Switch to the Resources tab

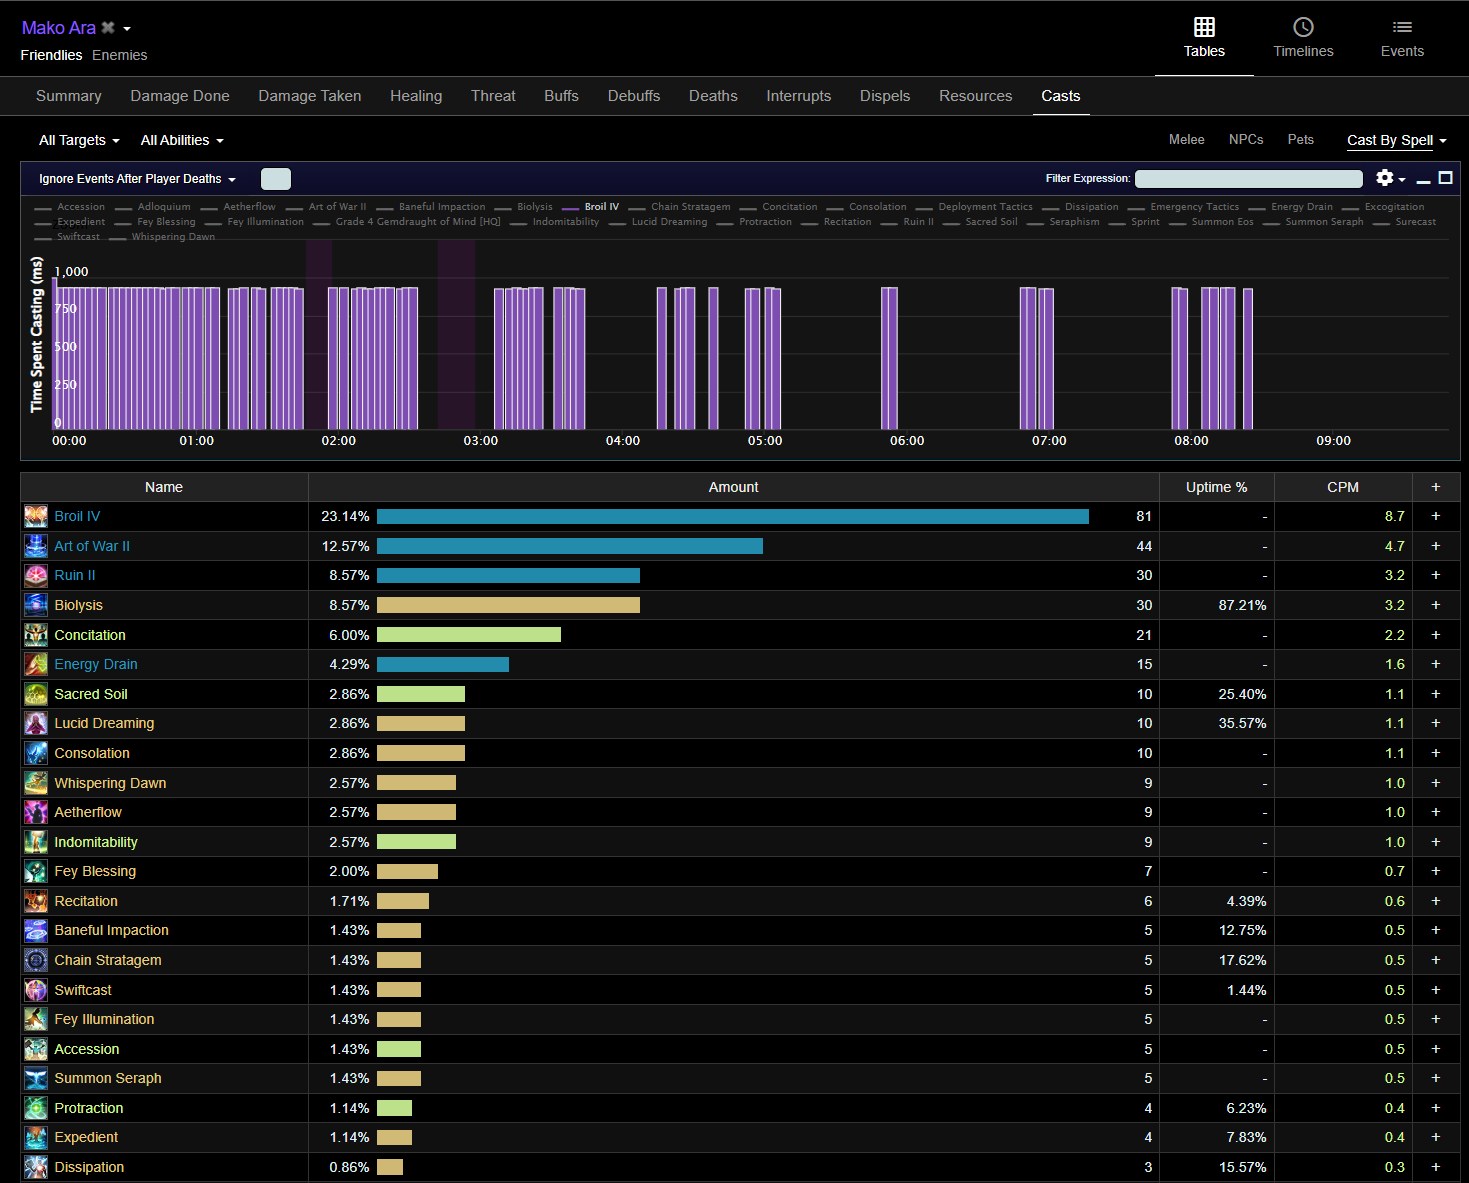[x=976, y=96]
